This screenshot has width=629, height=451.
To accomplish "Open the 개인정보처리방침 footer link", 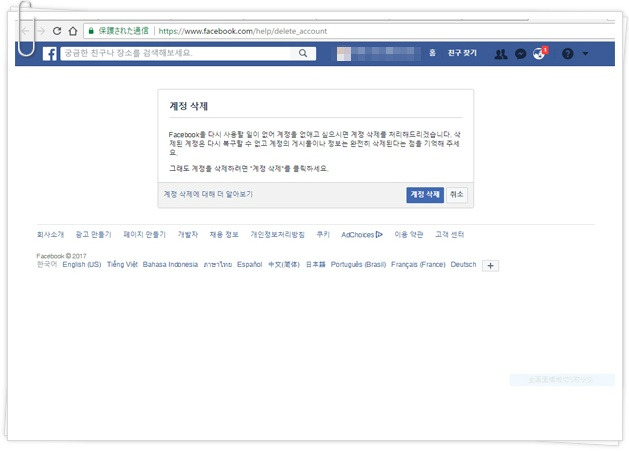I will [x=277, y=234].
